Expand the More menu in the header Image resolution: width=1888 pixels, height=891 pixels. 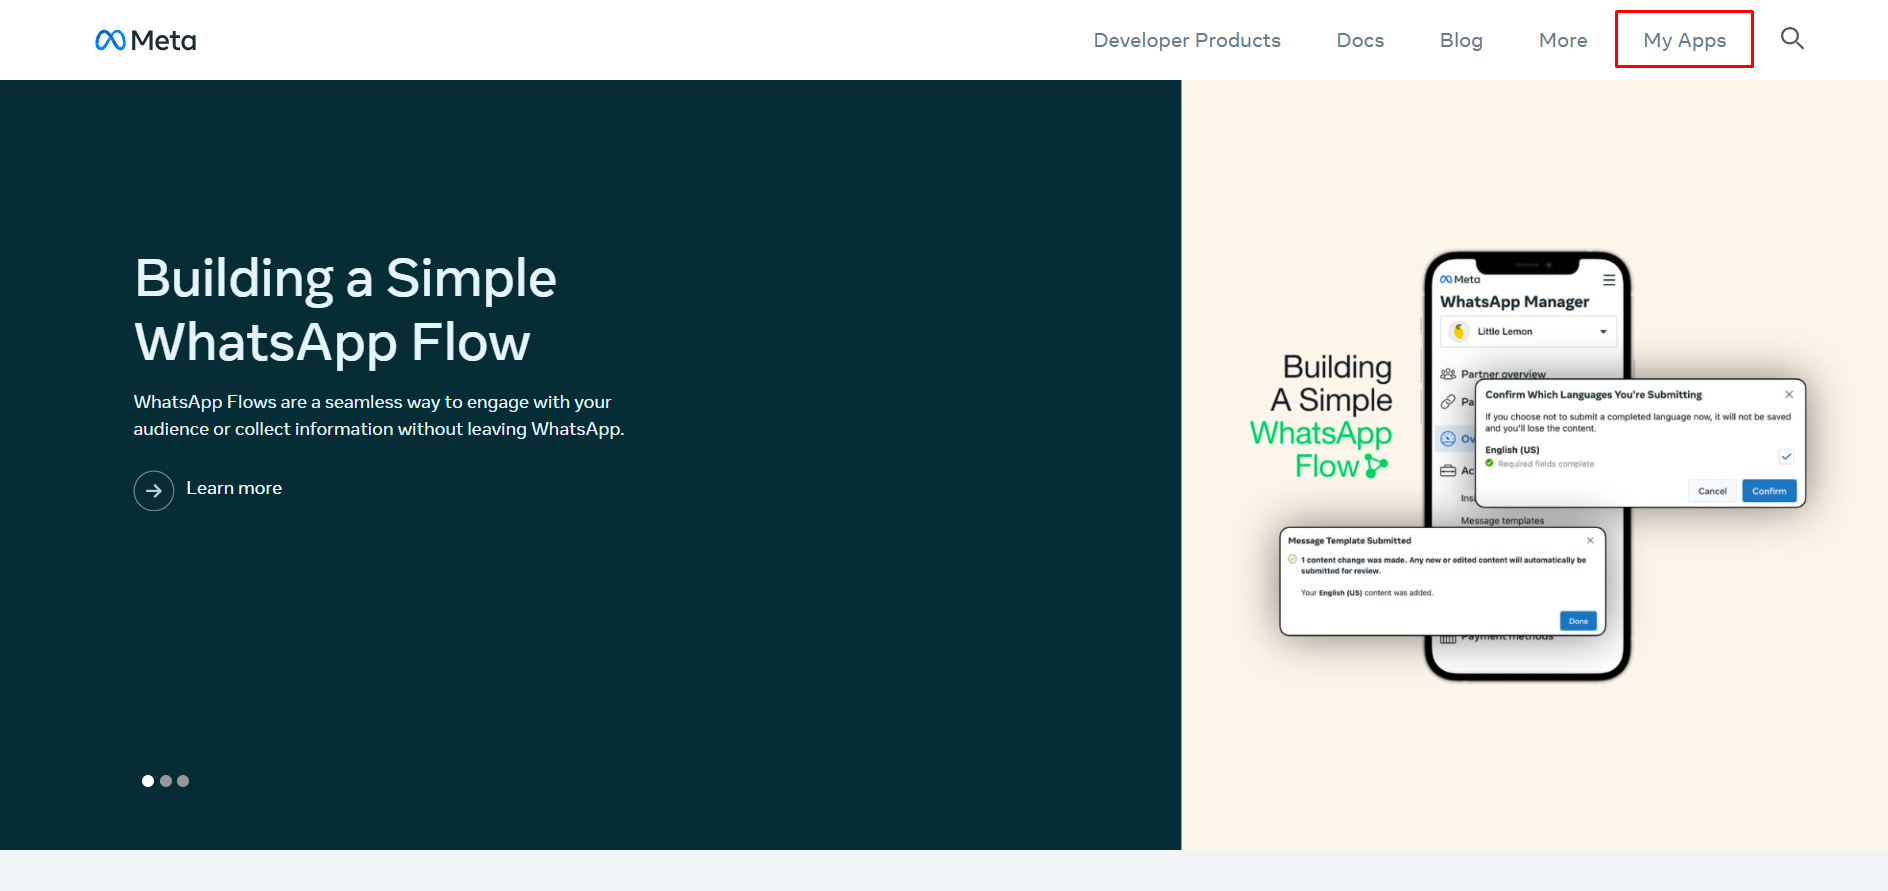click(1563, 40)
